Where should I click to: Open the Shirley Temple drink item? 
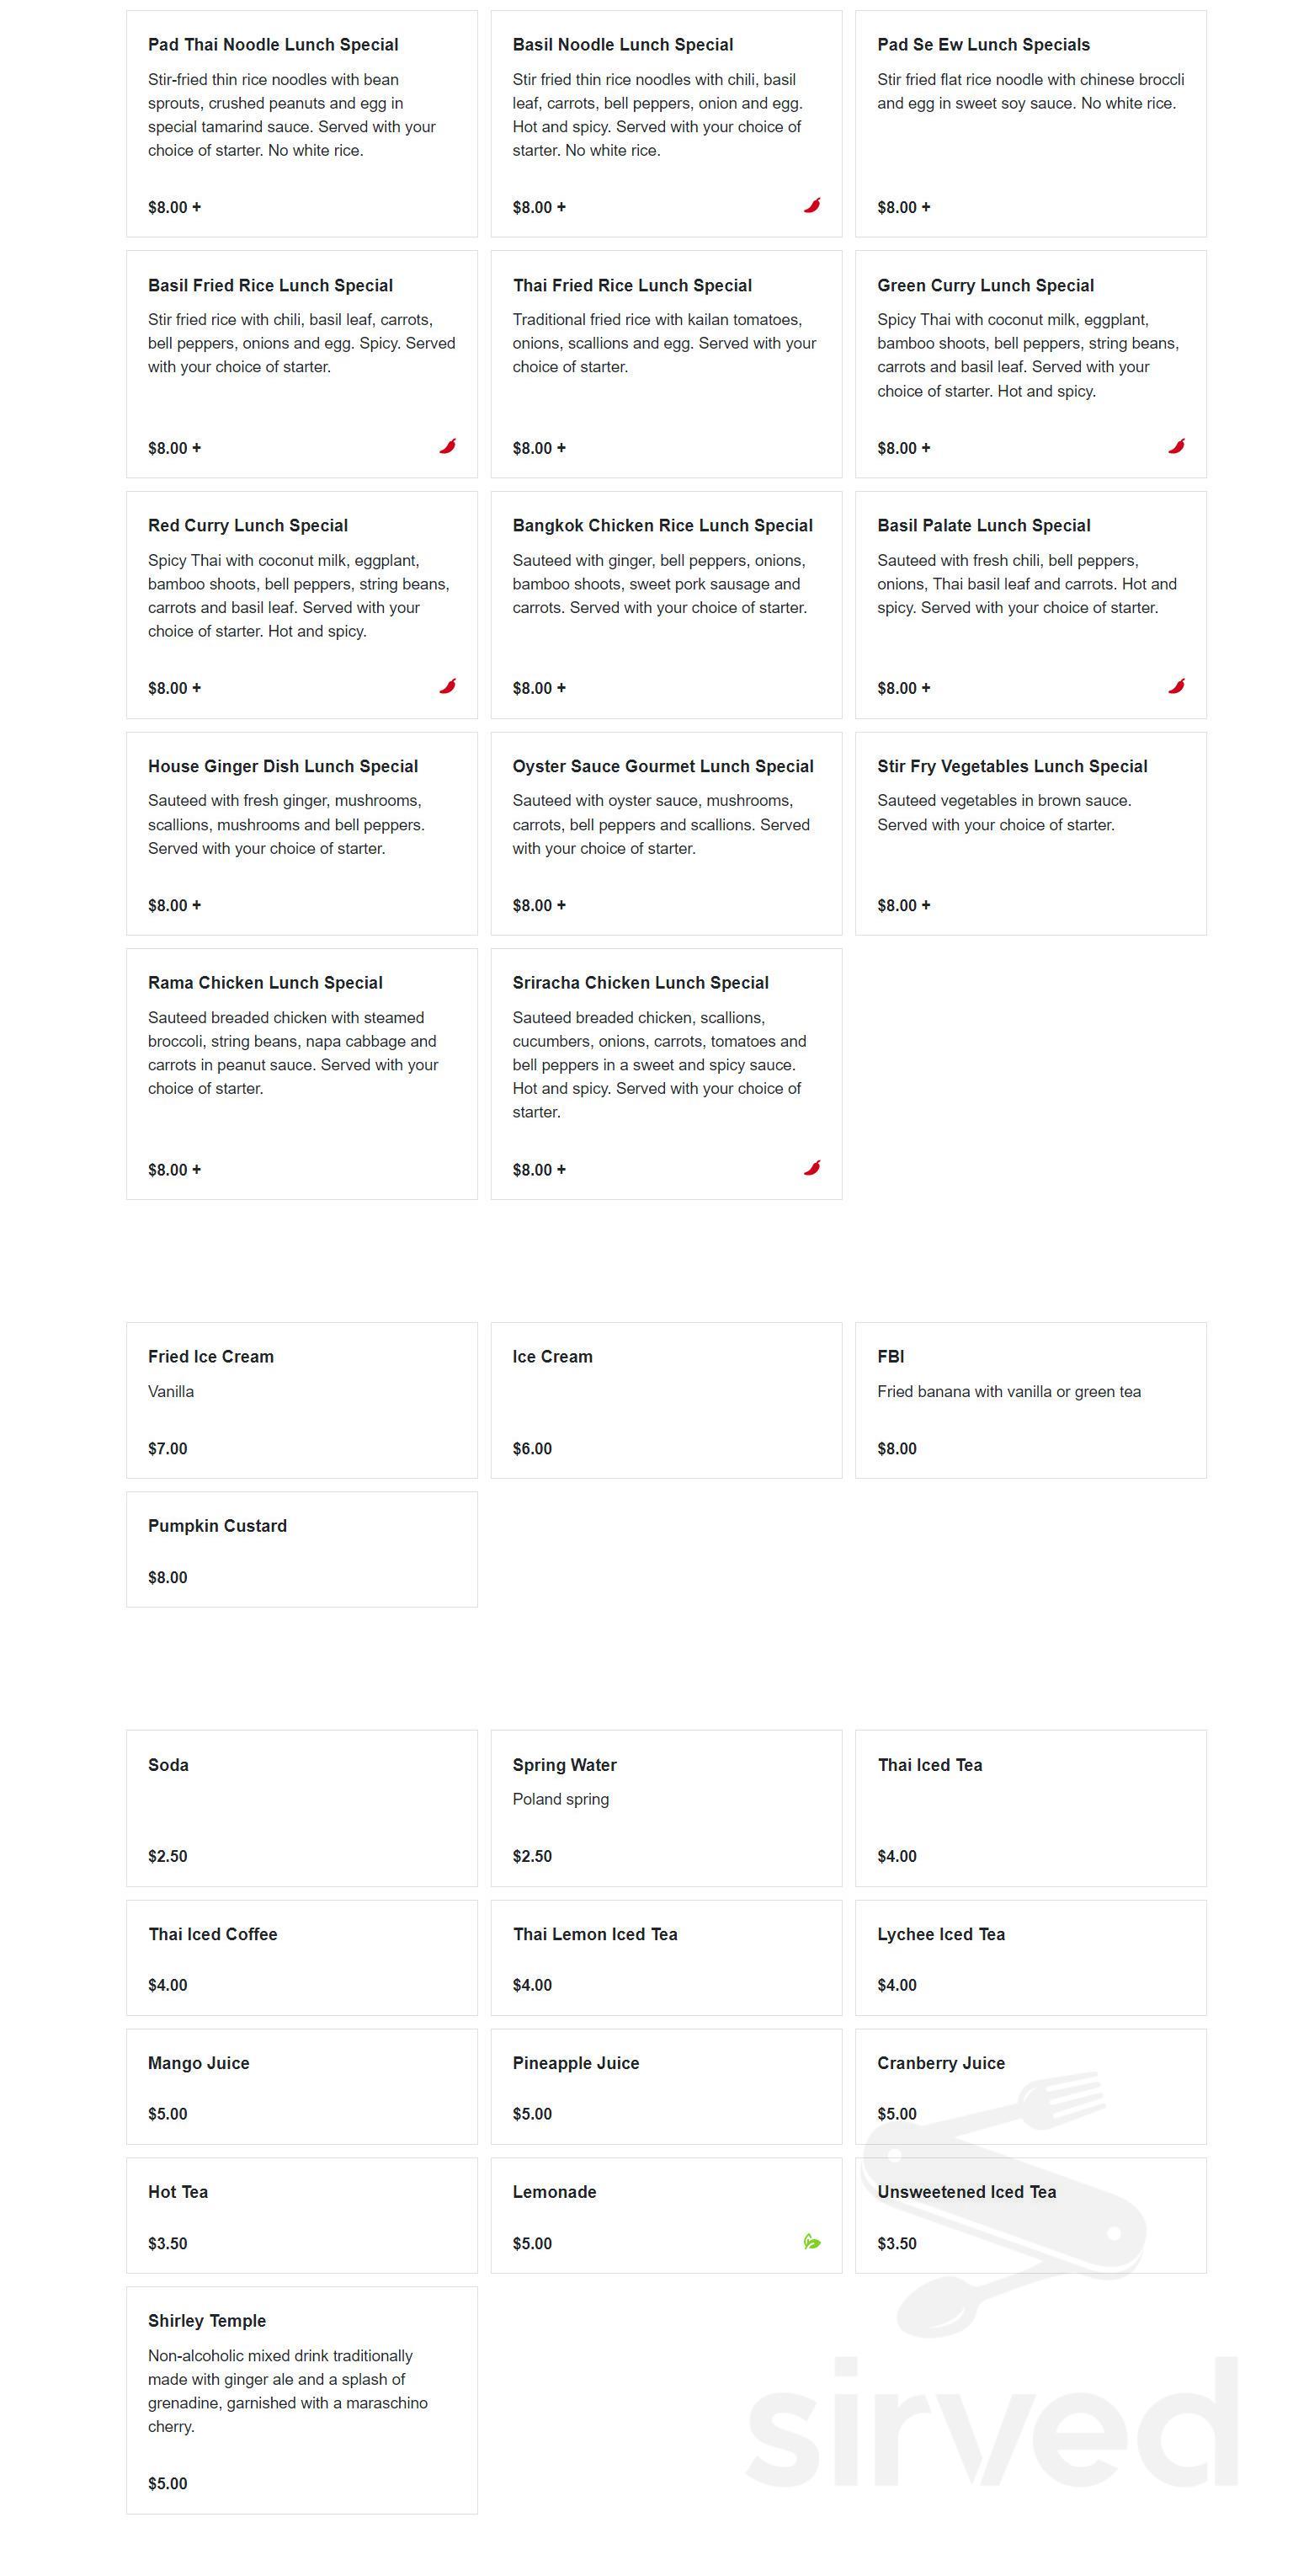[302, 2400]
